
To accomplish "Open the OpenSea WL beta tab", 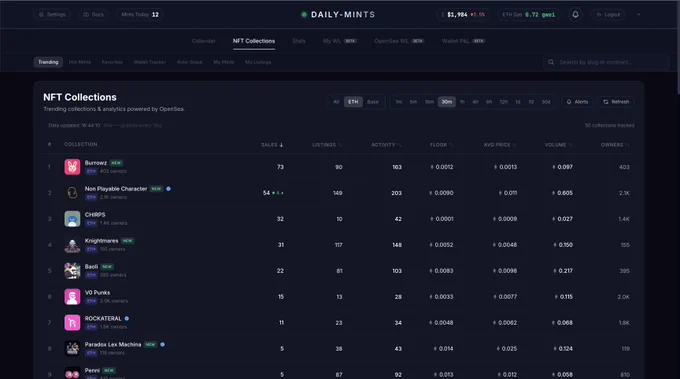I will [x=399, y=41].
